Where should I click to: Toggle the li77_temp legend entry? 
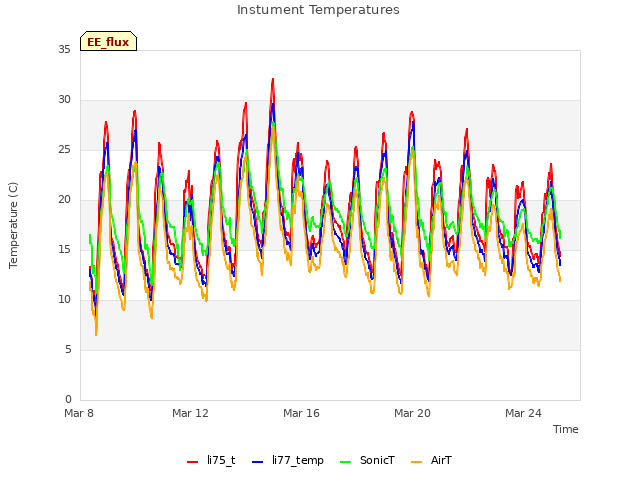(x=288, y=461)
